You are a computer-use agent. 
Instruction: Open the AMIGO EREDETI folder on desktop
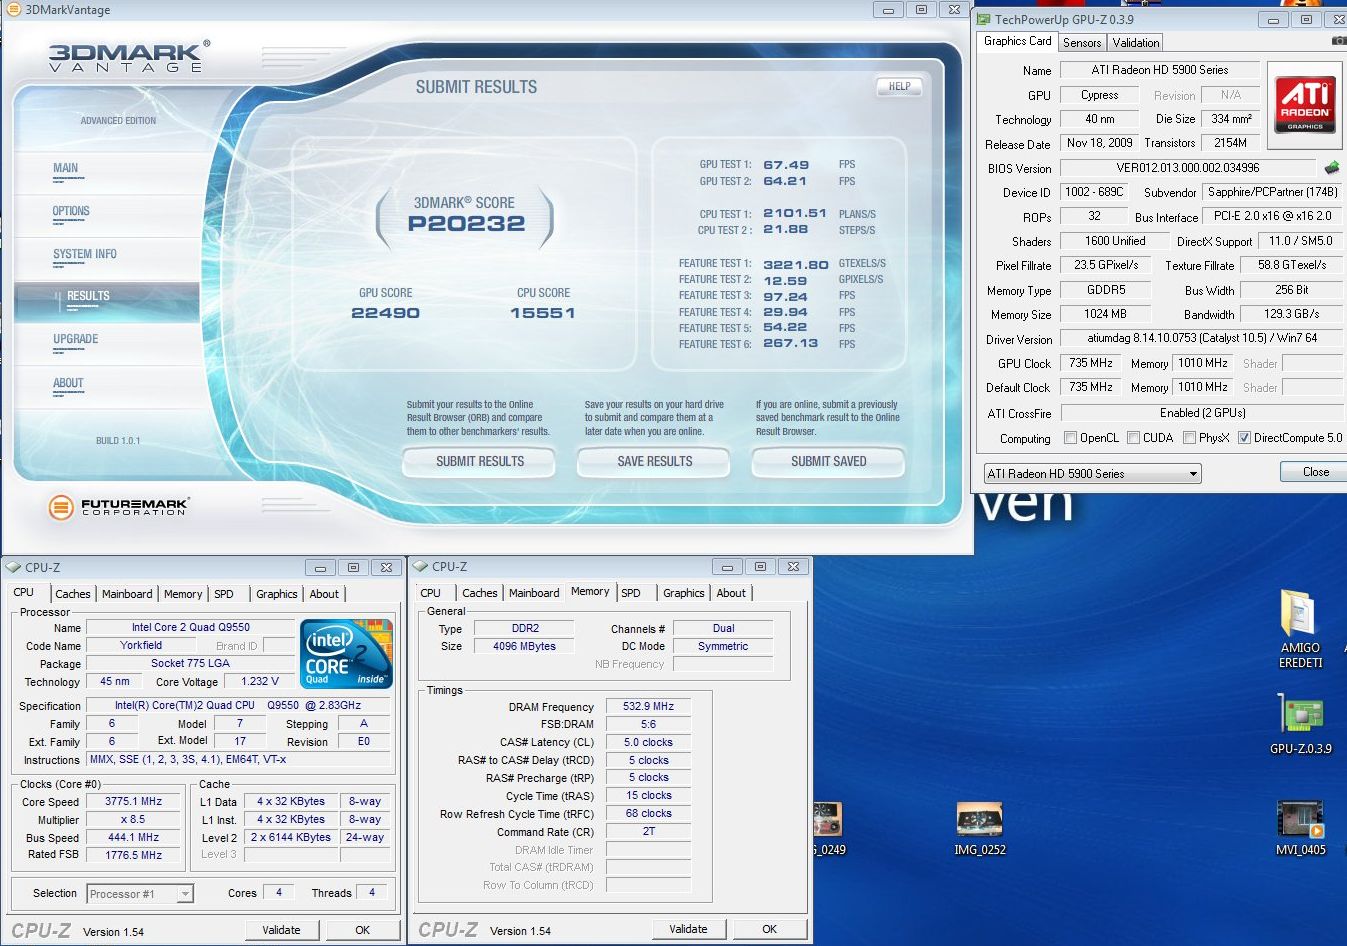click(x=1300, y=629)
